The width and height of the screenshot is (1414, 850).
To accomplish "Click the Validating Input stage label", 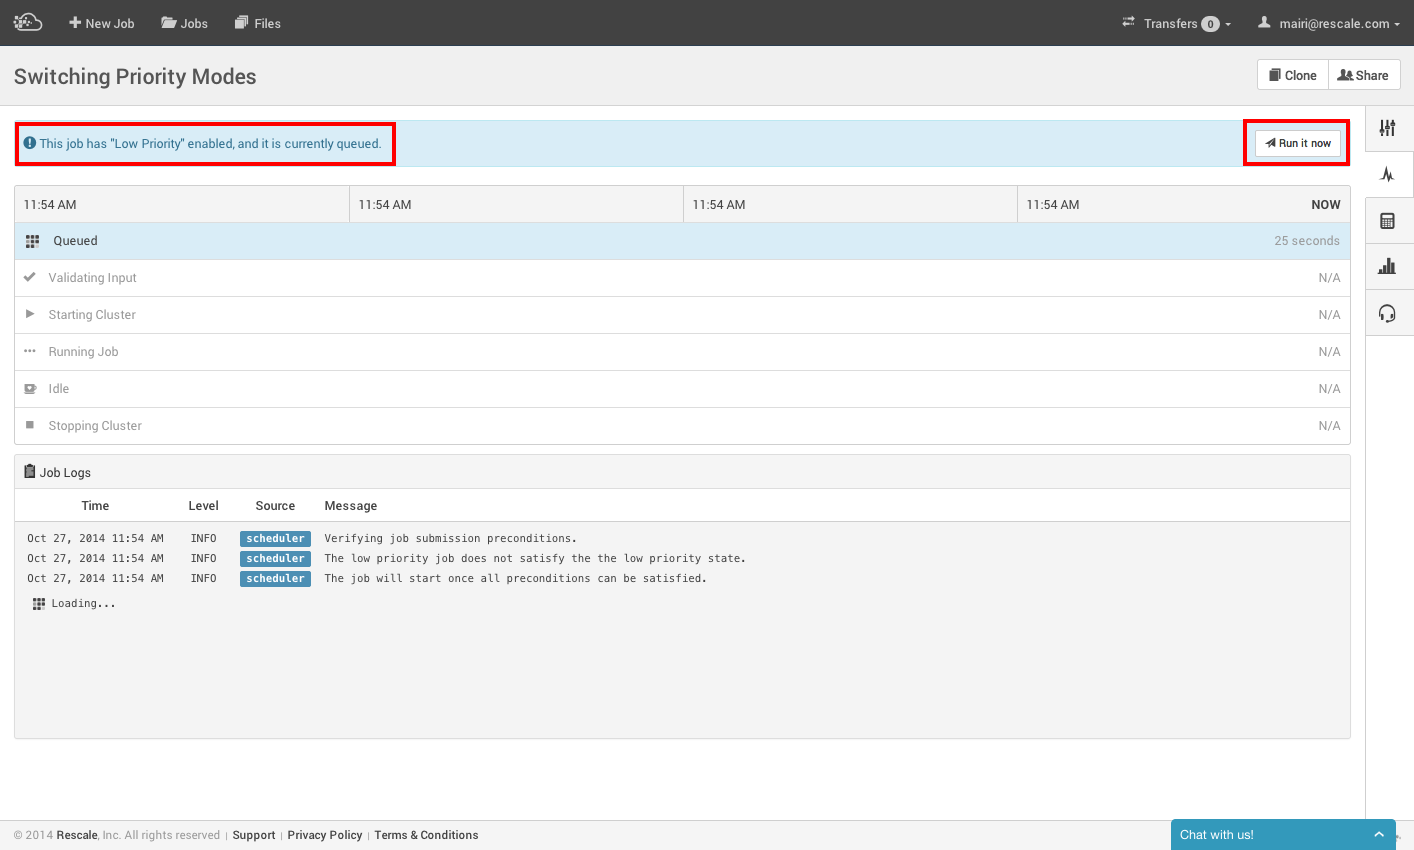I will (93, 278).
